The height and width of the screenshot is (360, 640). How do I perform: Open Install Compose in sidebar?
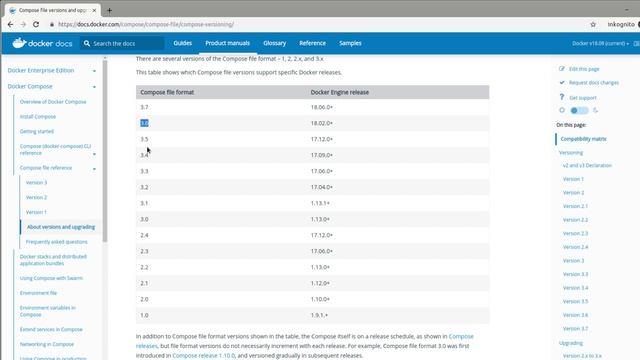coord(38,116)
